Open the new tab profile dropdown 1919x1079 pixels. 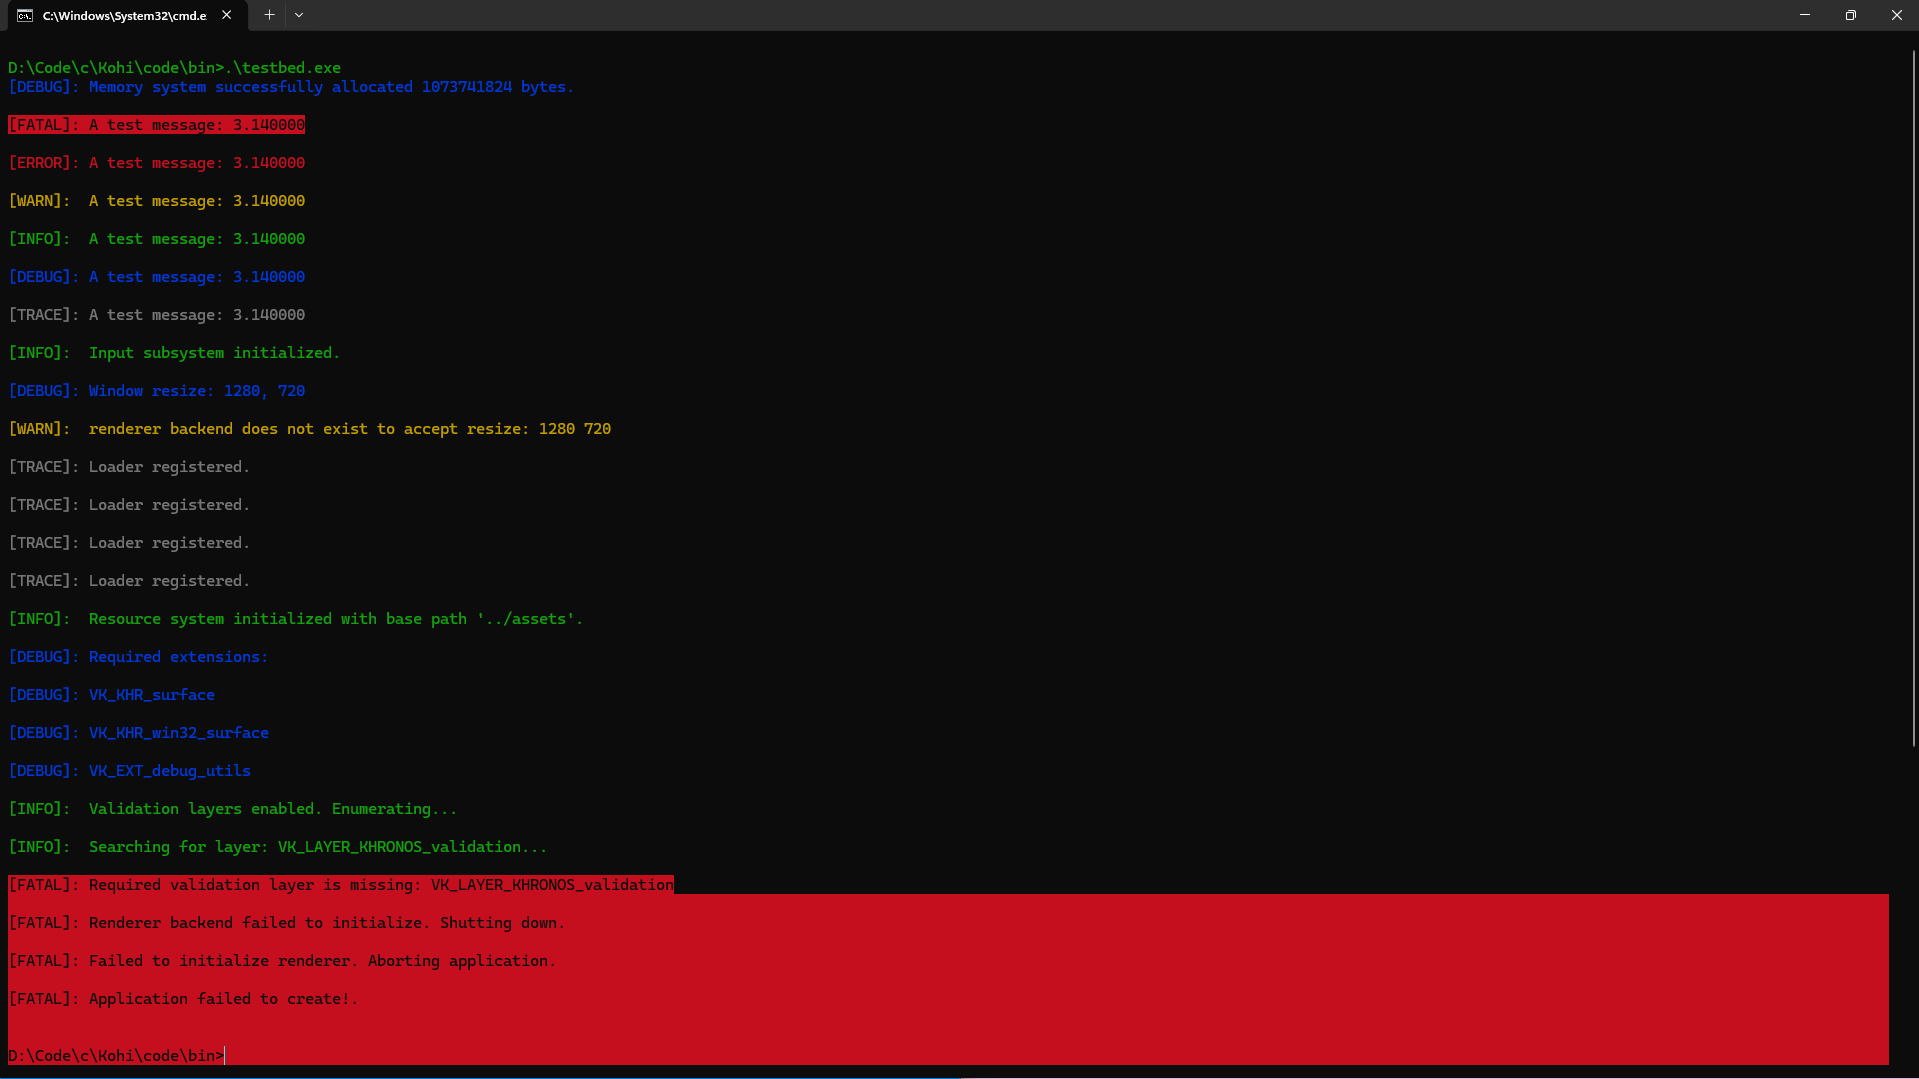[299, 15]
